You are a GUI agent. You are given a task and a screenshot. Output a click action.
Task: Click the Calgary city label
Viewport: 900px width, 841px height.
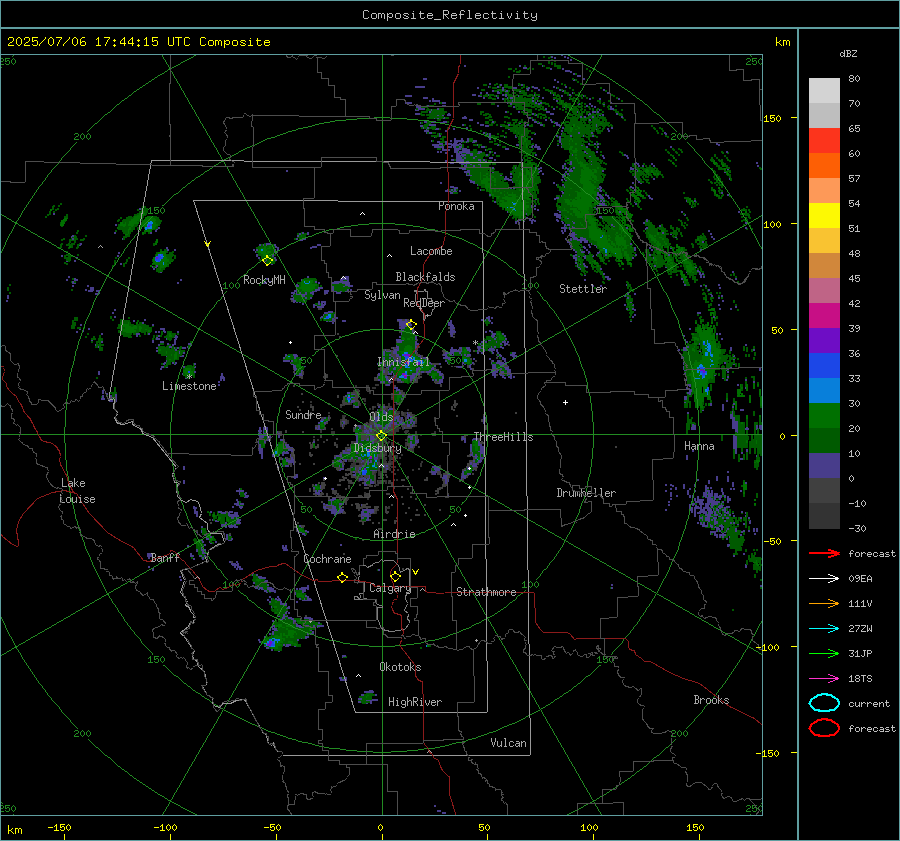pyautogui.click(x=390, y=588)
